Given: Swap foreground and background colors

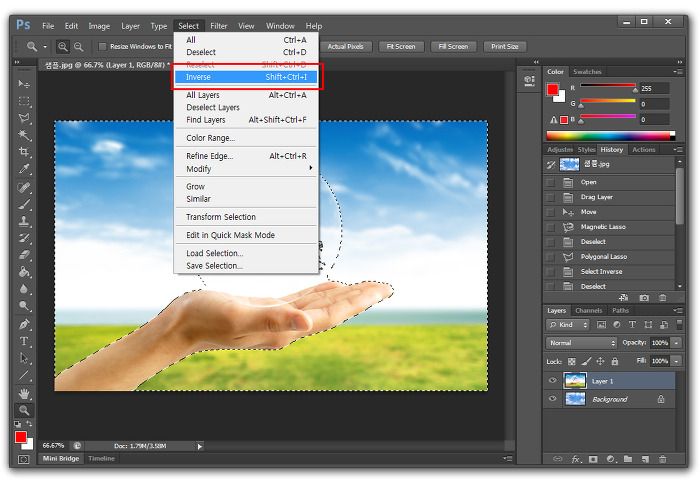Looking at the screenshot, I should [29, 423].
